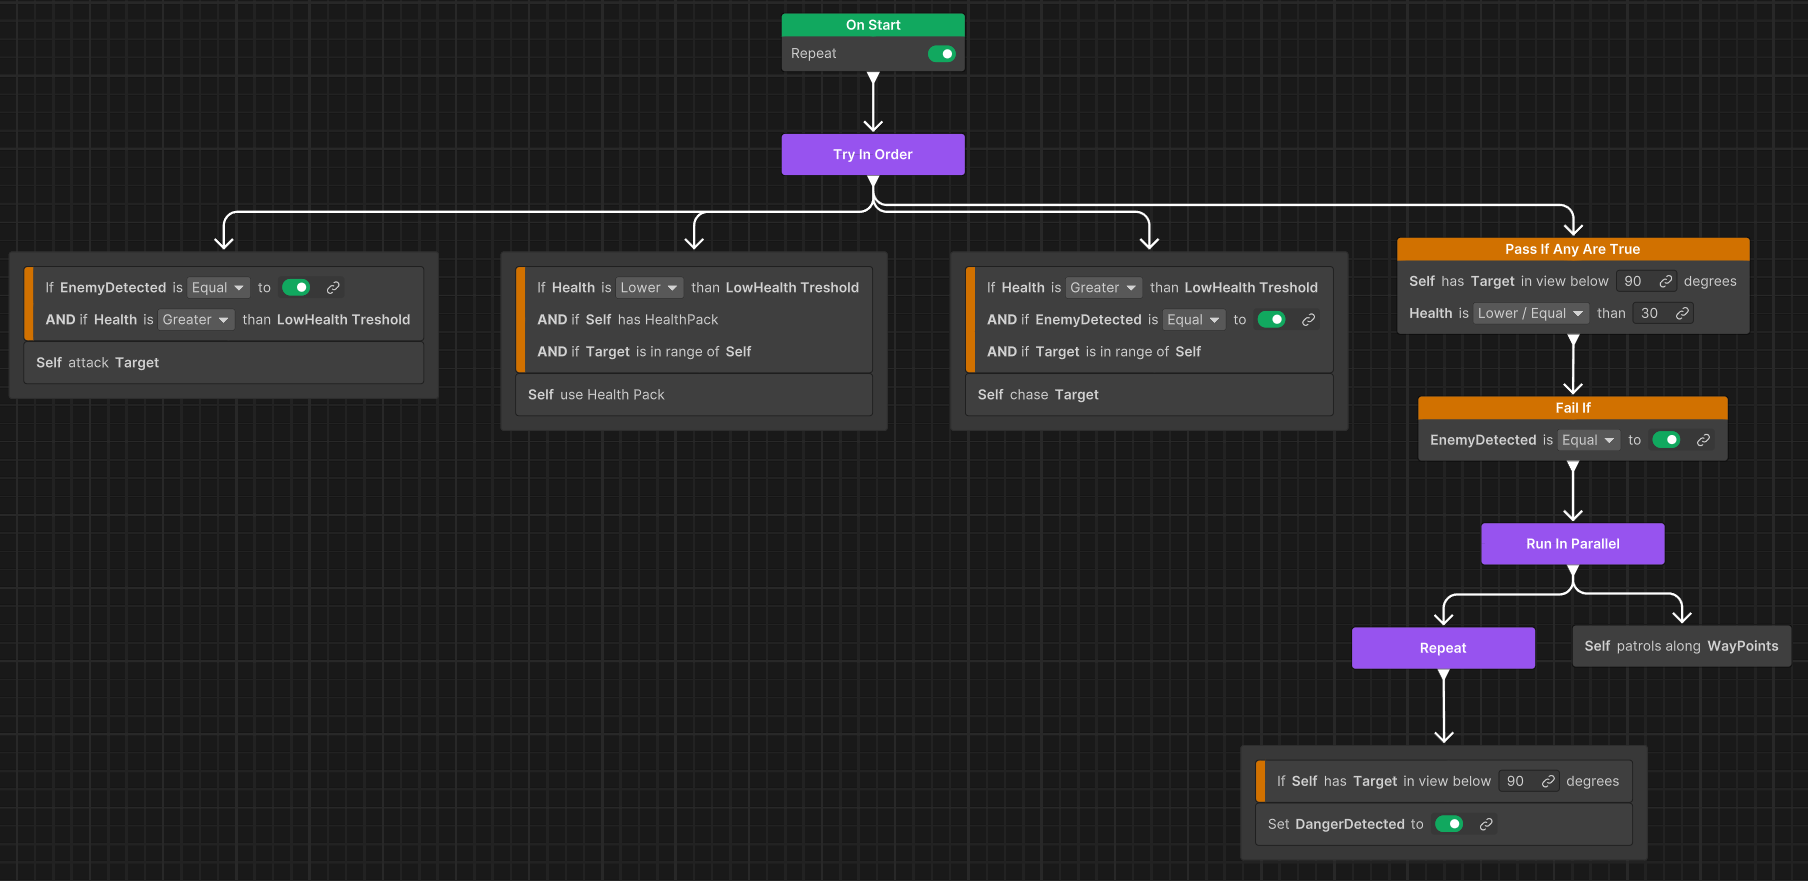Click the link icon beside EnemyDetected toggle in chase node
The image size is (1808, 881).
1308,320
